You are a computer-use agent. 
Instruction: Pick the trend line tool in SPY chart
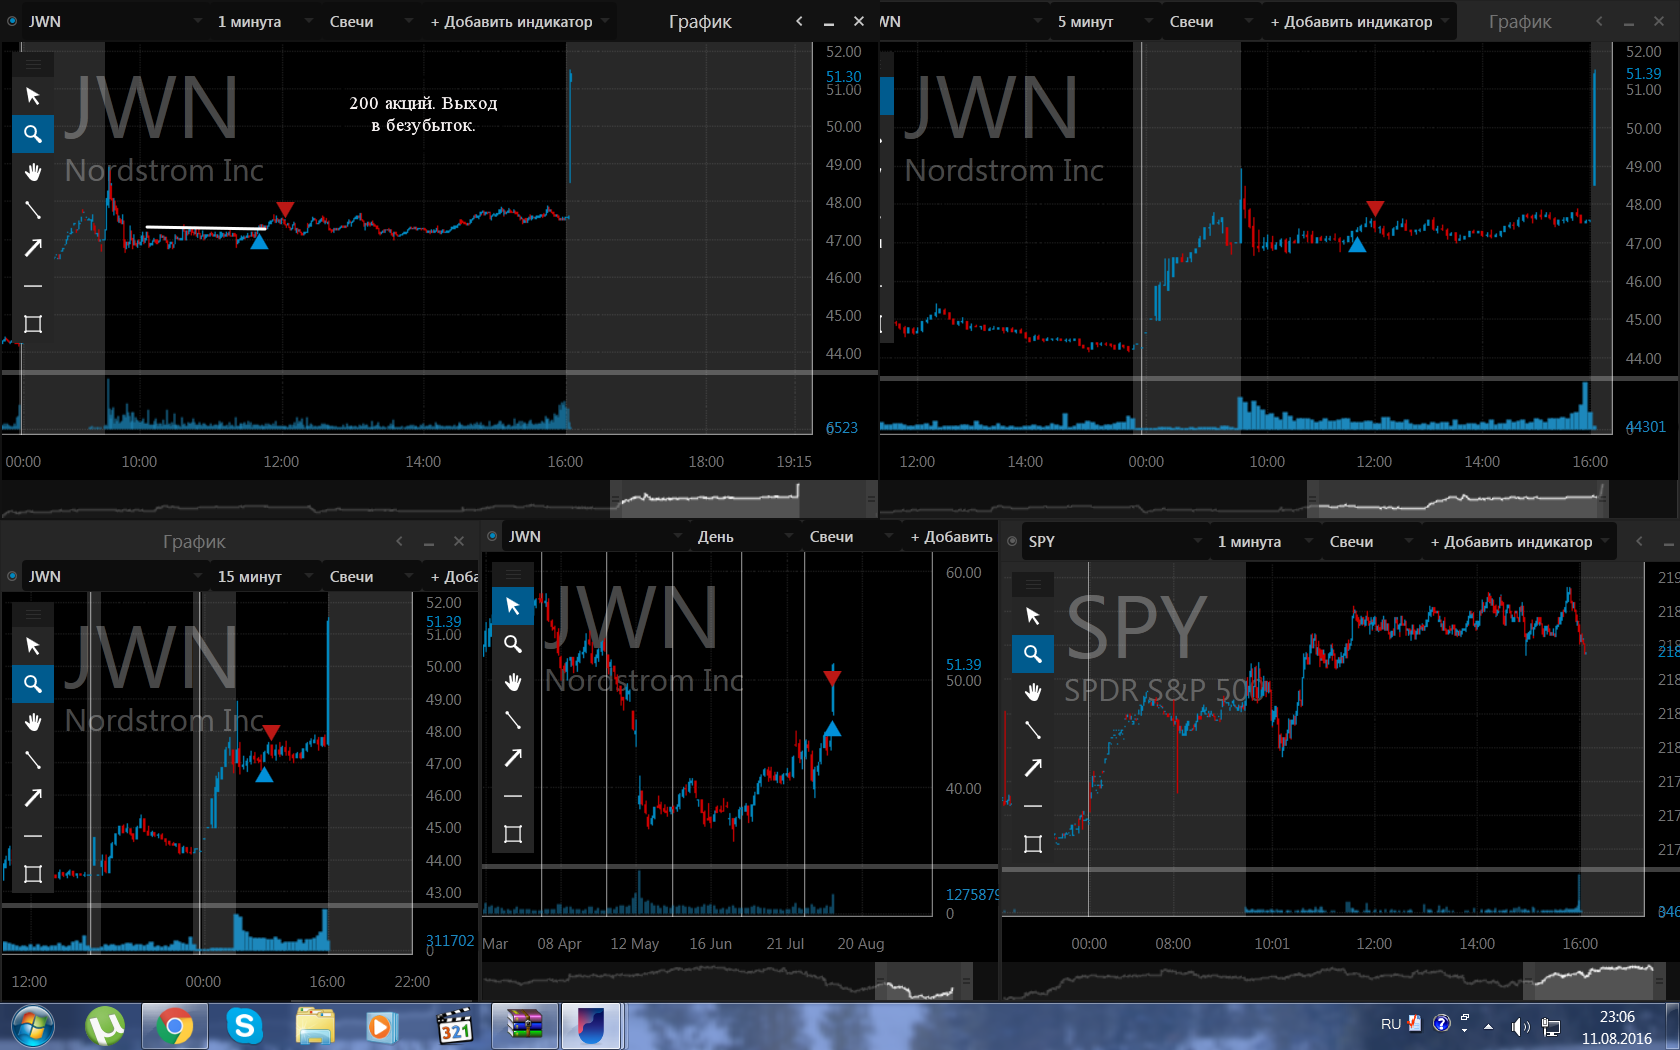click(x=1033, y=730)
